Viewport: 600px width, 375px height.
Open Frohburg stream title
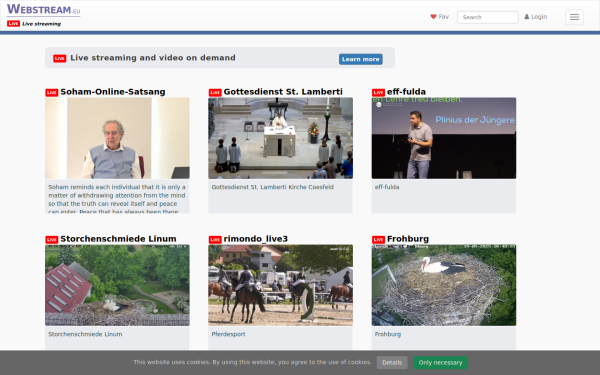(408, 239)
